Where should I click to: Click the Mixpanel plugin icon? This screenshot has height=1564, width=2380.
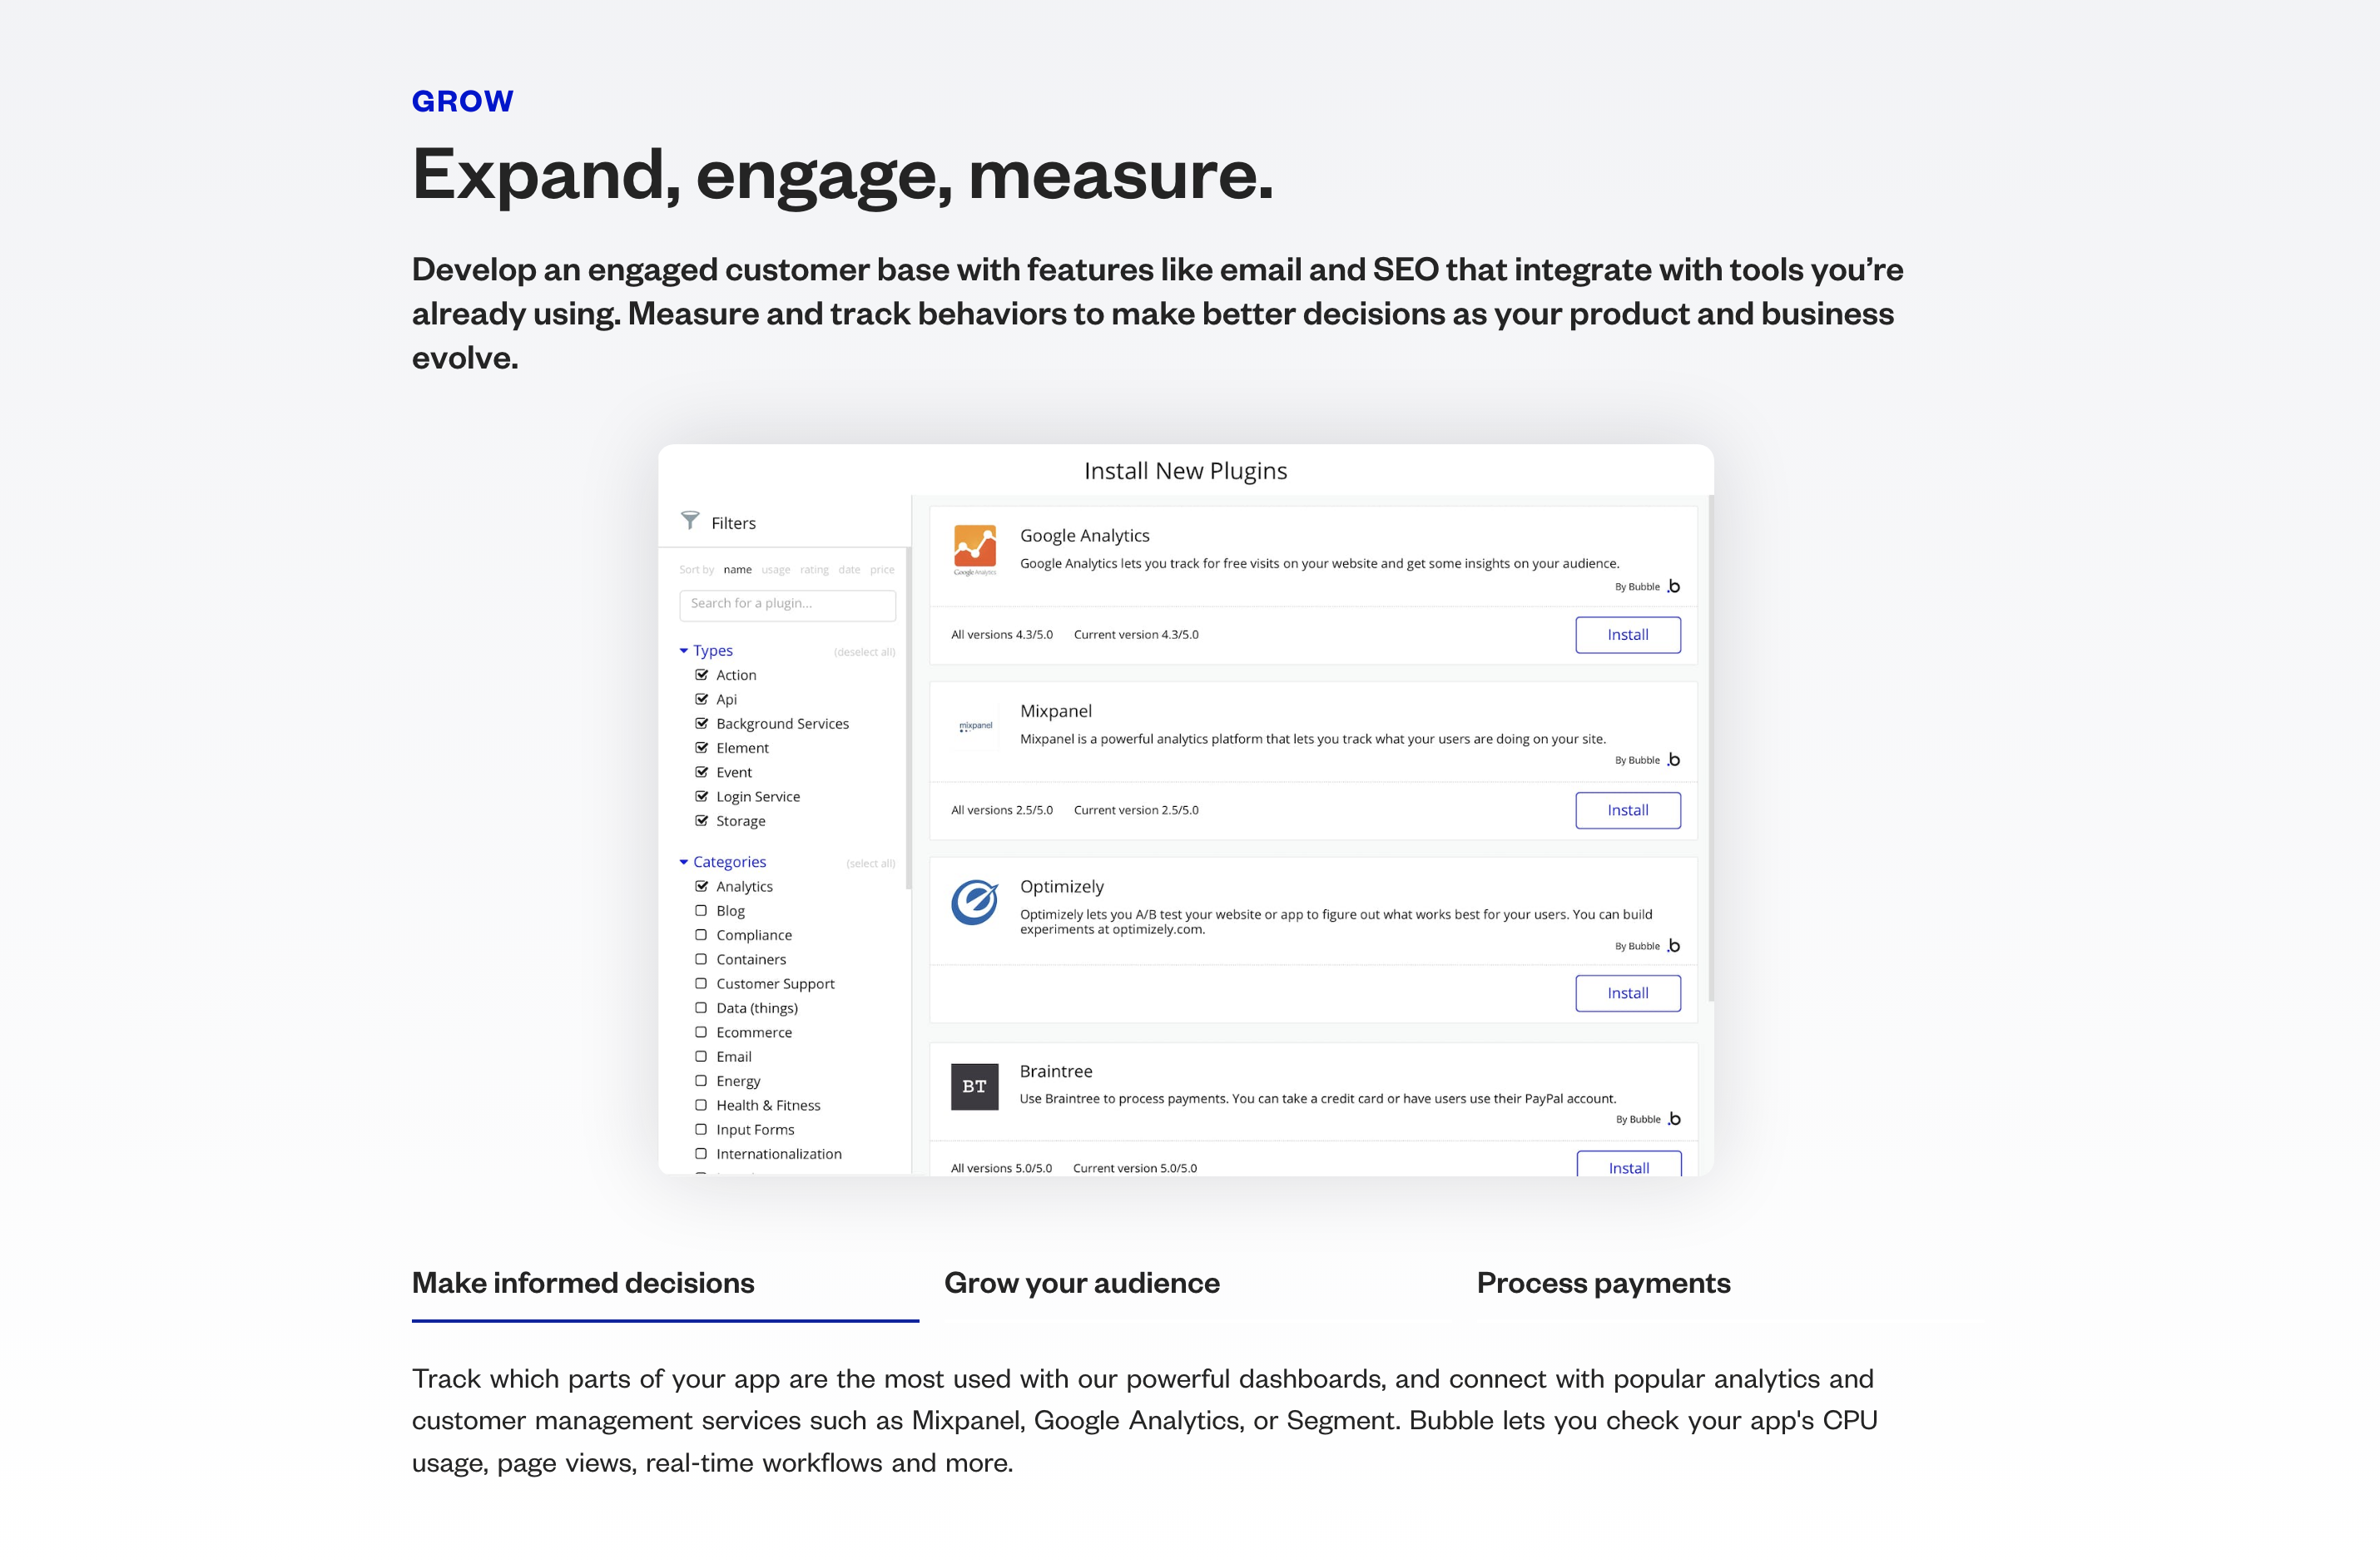pyautogui.click(x=974, y=723)
